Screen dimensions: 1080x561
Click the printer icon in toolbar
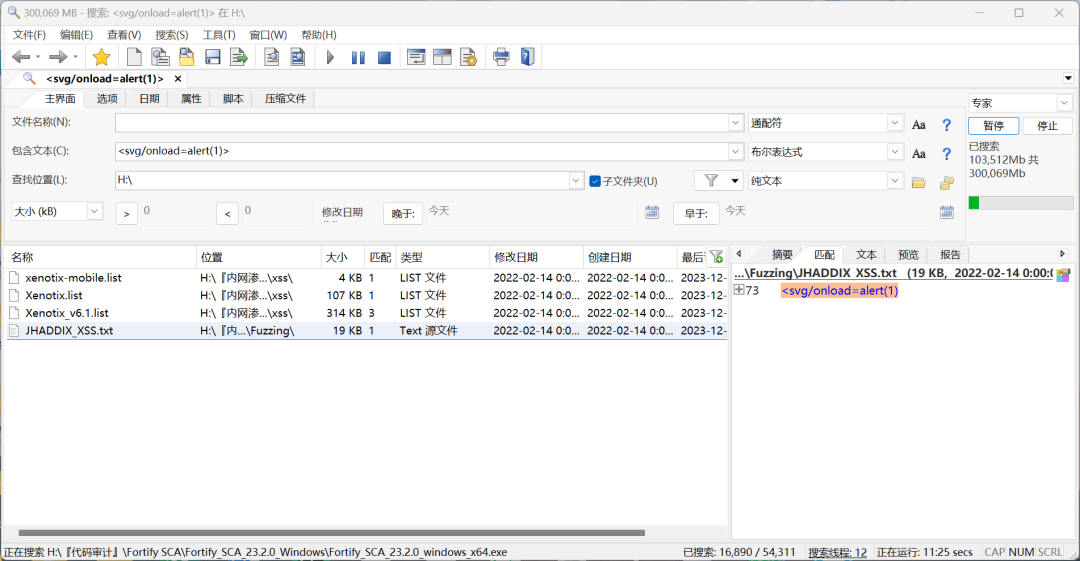(501, 57)
